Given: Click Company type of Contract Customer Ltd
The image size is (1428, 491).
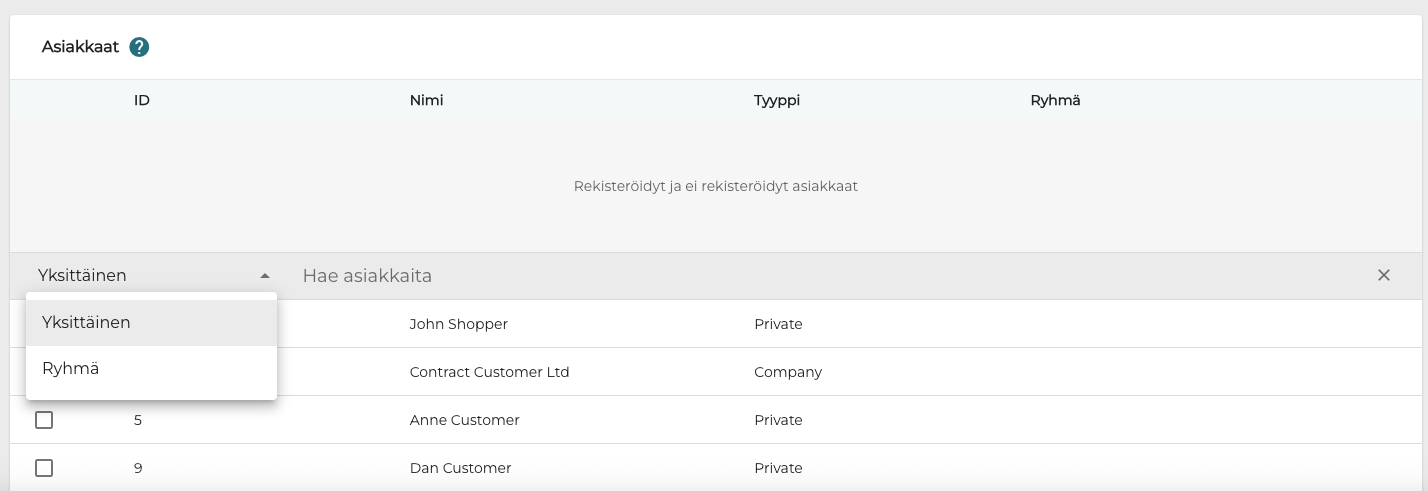Looking at the screenshot, I should 788,372.
